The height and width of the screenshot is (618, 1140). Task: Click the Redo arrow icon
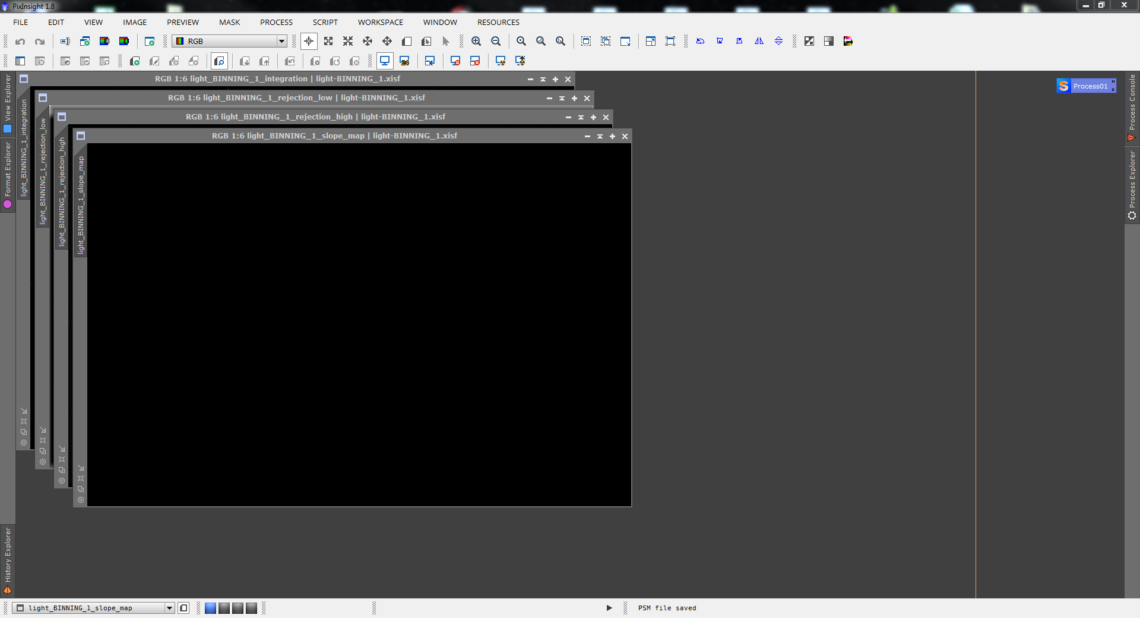40,42
